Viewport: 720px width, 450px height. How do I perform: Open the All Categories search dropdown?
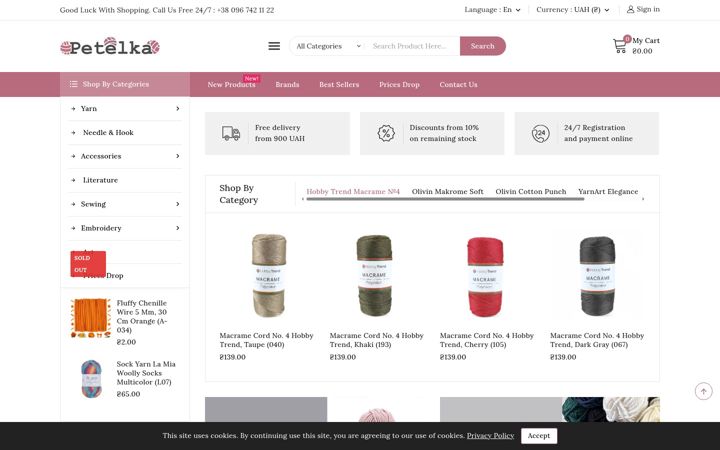[328, 46]
